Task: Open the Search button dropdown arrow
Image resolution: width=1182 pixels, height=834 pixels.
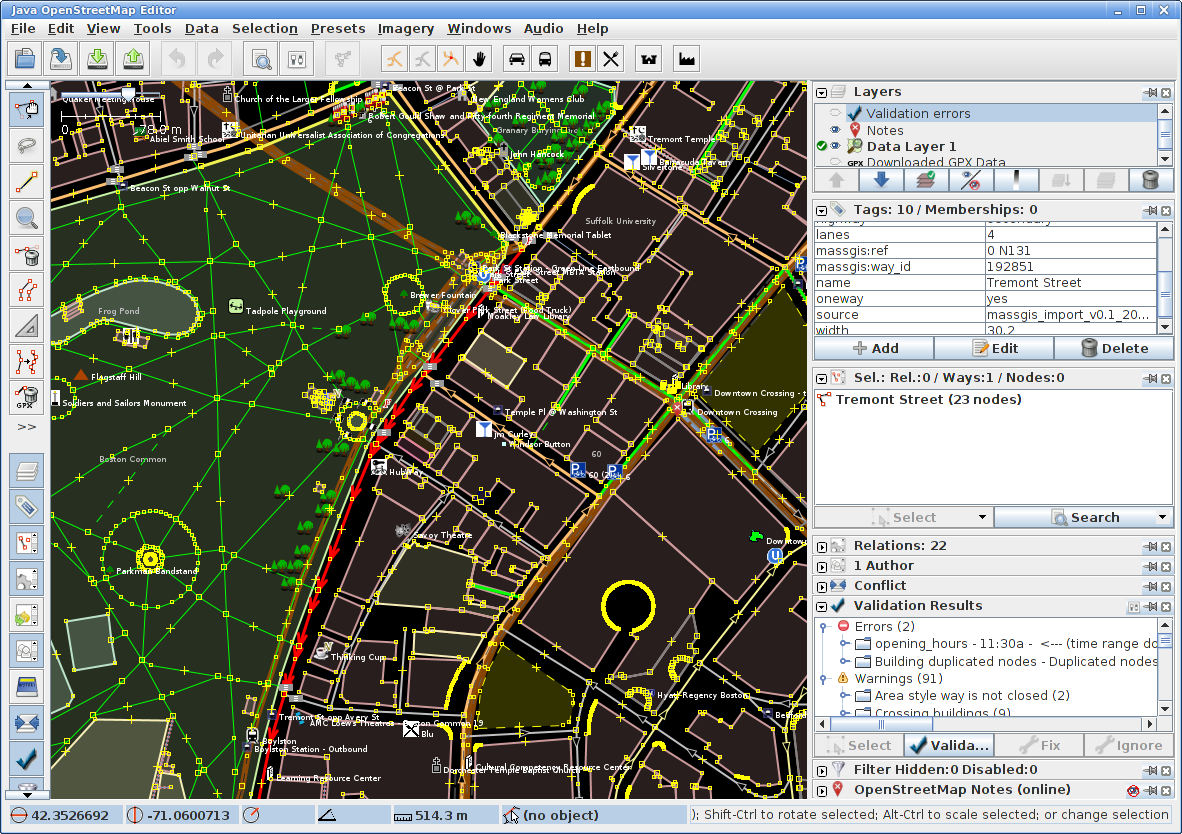Action: click(x=1162, y=518)
